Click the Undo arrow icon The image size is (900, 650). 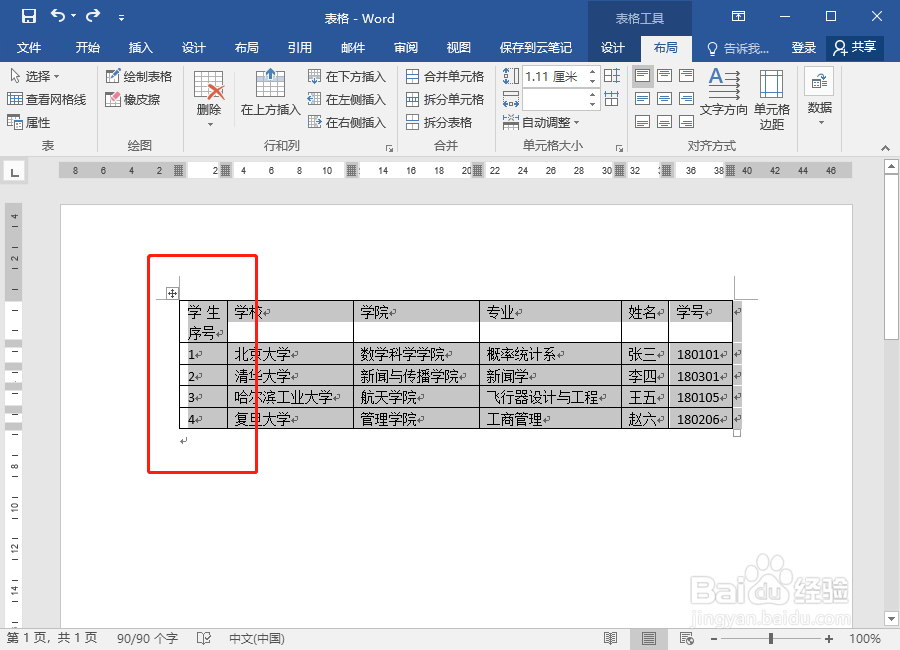(x=58, y=16)
